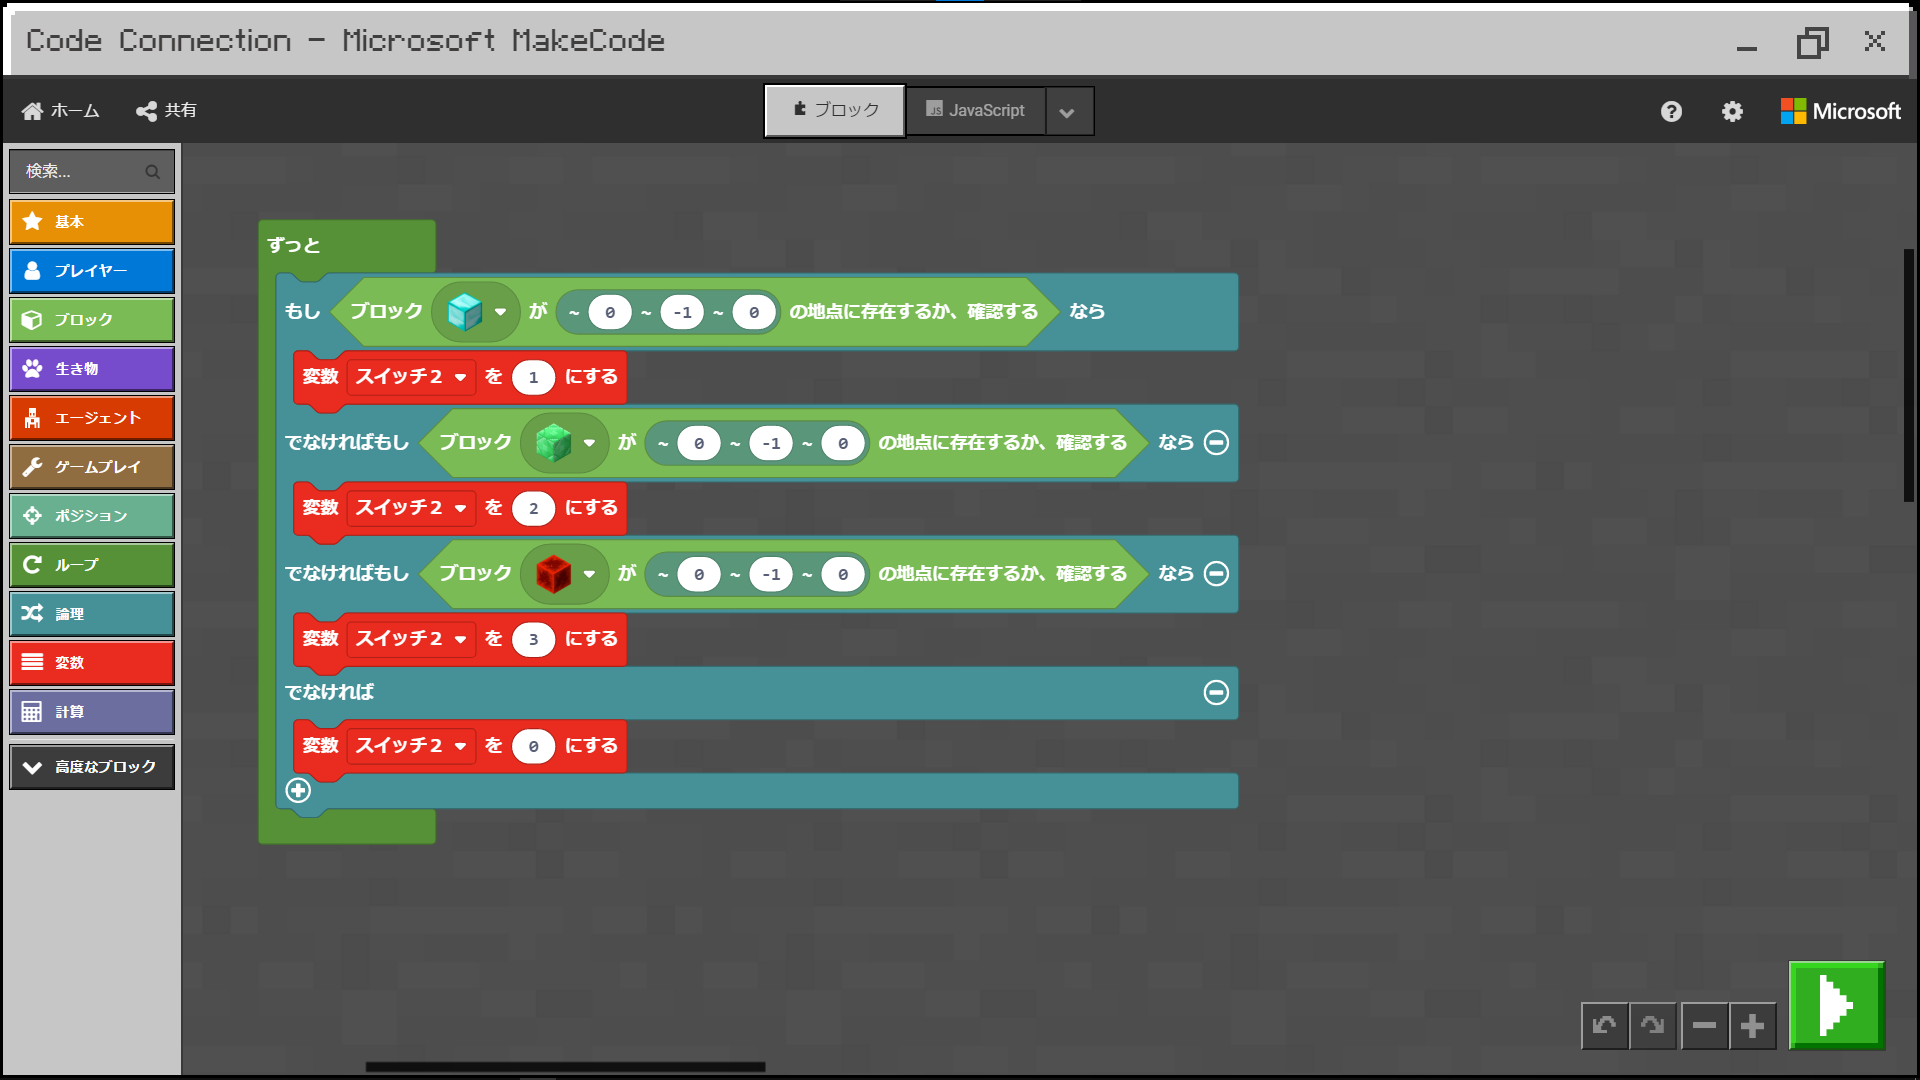Switch to JavaScript editor tab
The width and height of the screenshot is (1920, 1080).
click(x=976, y=110)
